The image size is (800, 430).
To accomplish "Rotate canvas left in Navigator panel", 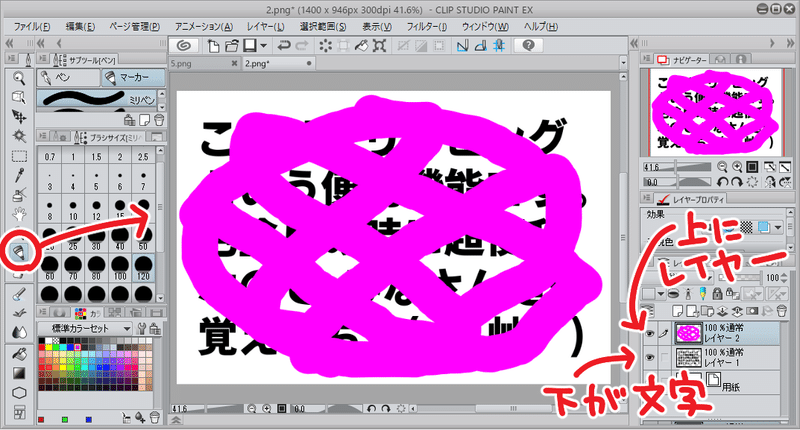I will click(722, 182).
